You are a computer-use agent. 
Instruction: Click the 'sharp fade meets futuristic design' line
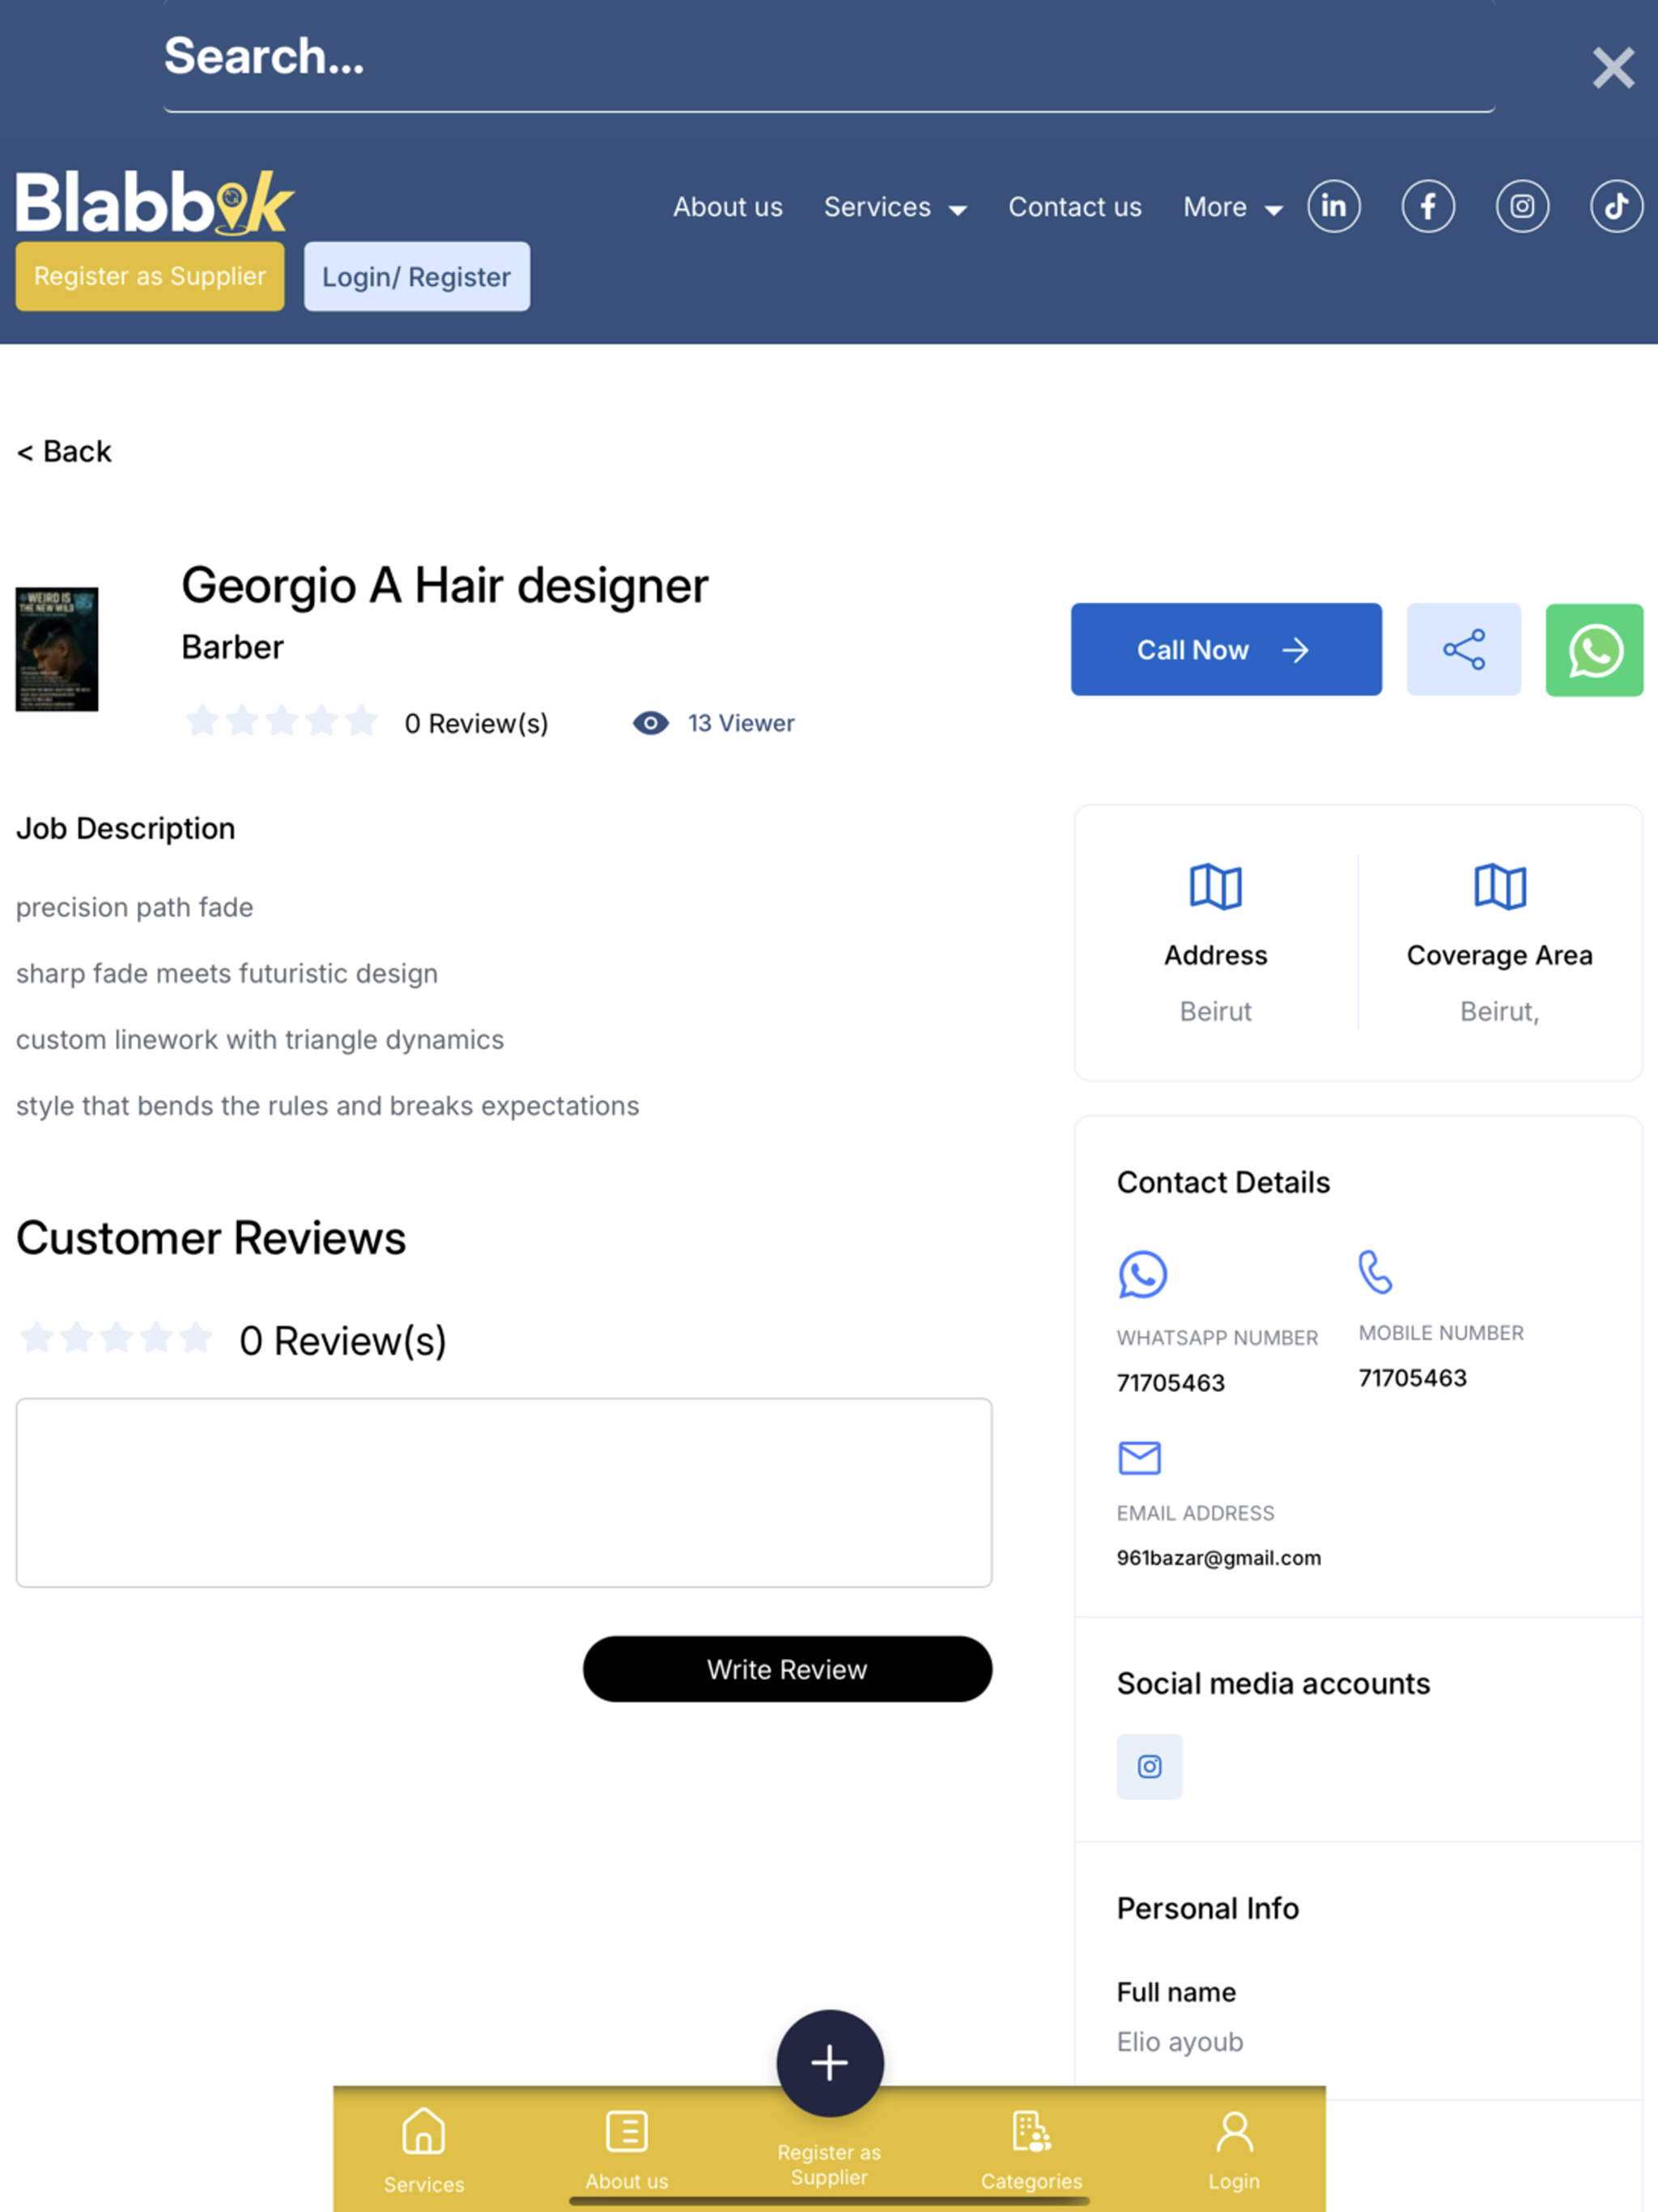(226, 973)
